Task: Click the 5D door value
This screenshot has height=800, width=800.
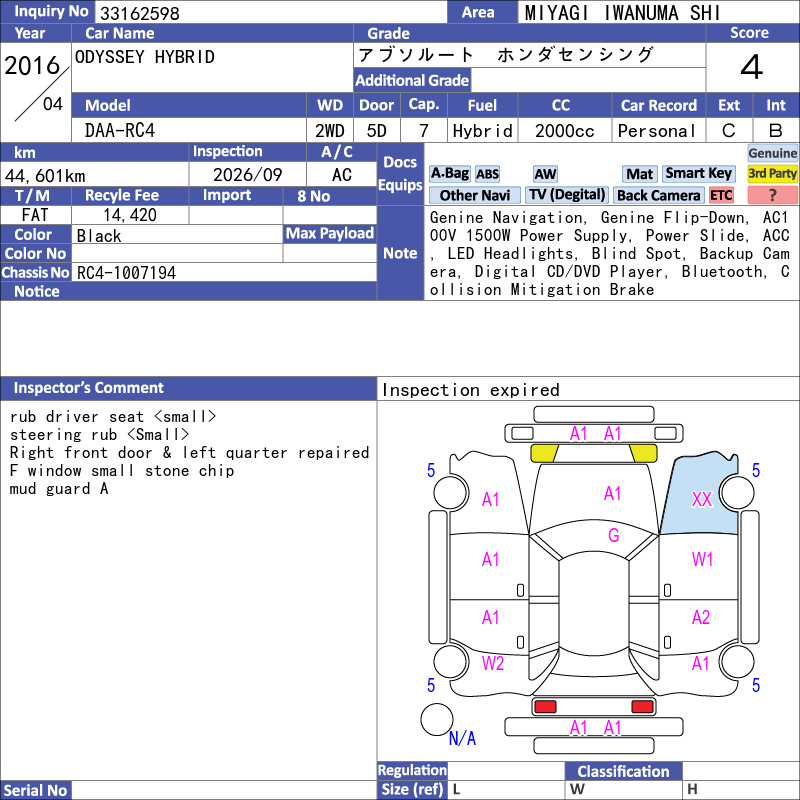Action: click(x=377, y=131)
